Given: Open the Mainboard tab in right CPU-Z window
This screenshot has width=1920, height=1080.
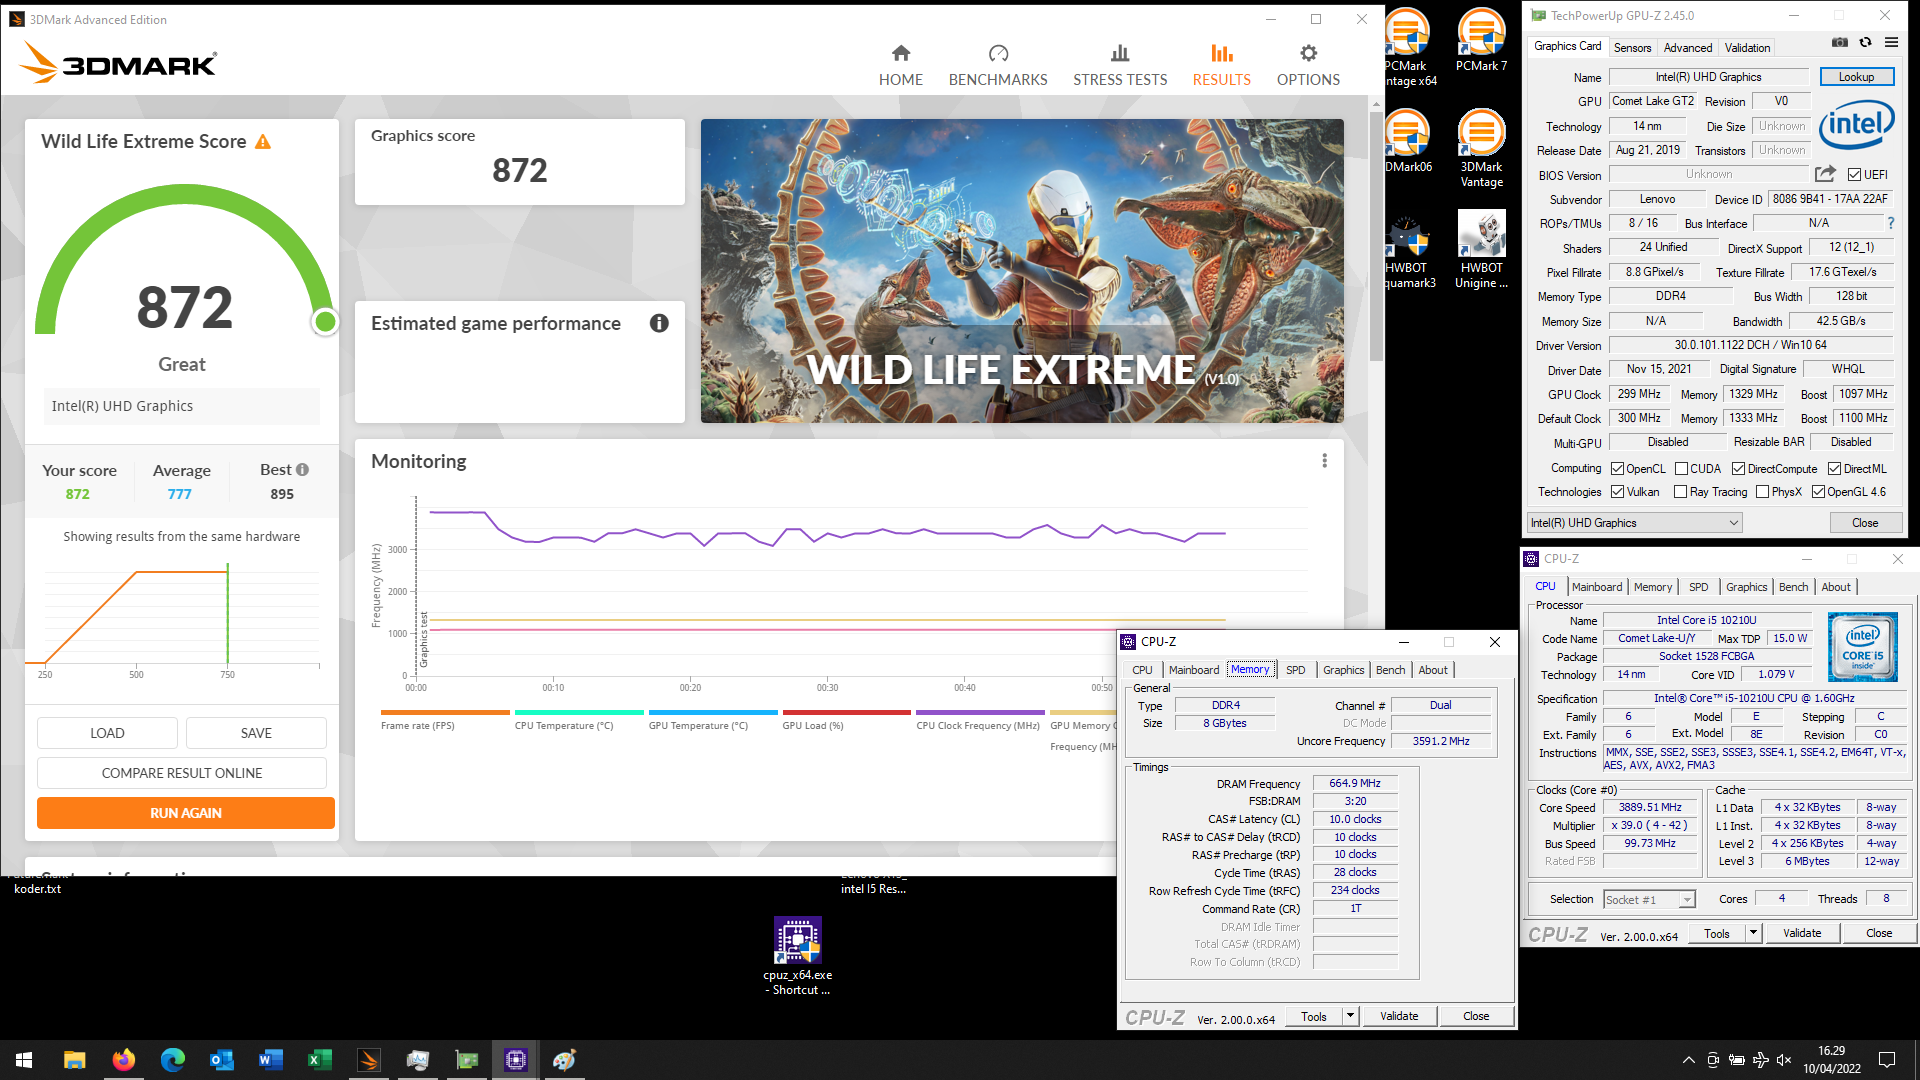Looking at the screenshot, I should pyautogui.click(x=1597, y=587).
